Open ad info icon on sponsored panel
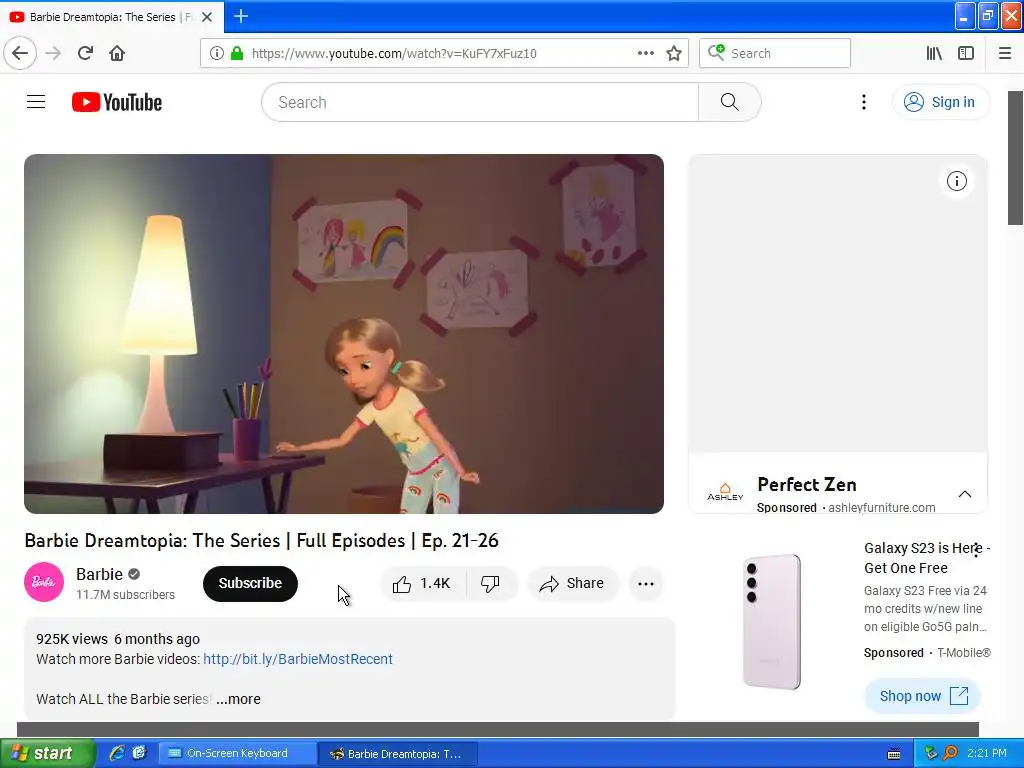This screenshot has width=1024, height=768. coord(957,181)
